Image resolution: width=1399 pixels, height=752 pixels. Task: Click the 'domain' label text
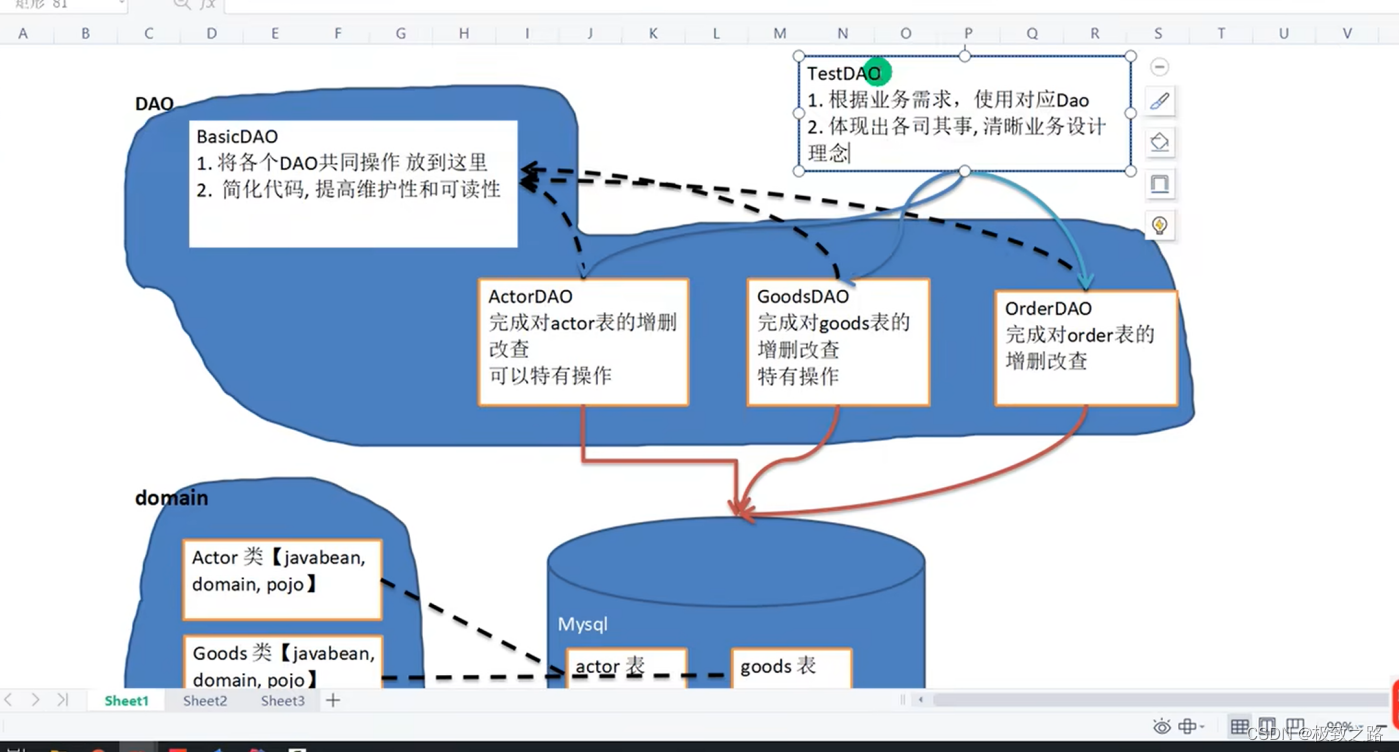pos(172,498)
